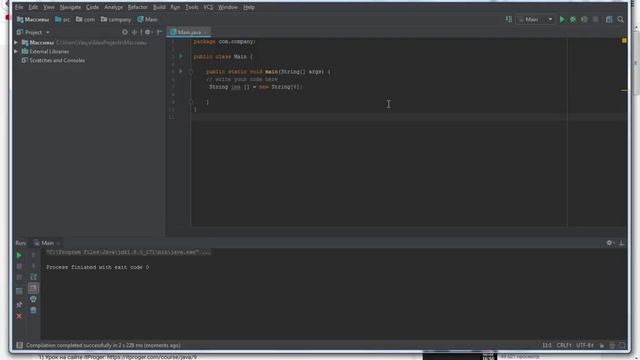Hide the Project tool window
This screenshot has width=640, height=360.
tap(160, 32)
